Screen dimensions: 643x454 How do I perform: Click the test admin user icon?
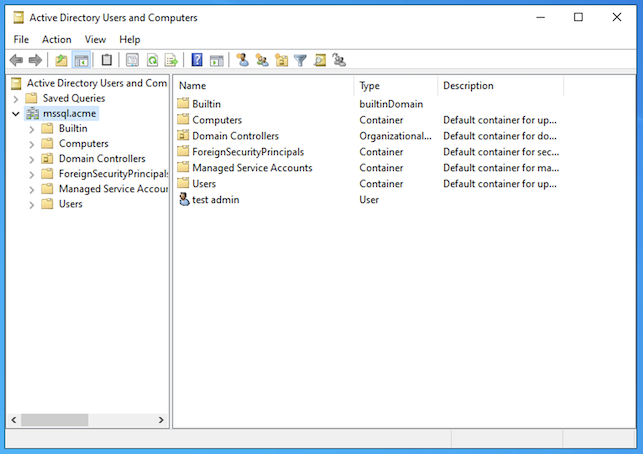(184, 199)
